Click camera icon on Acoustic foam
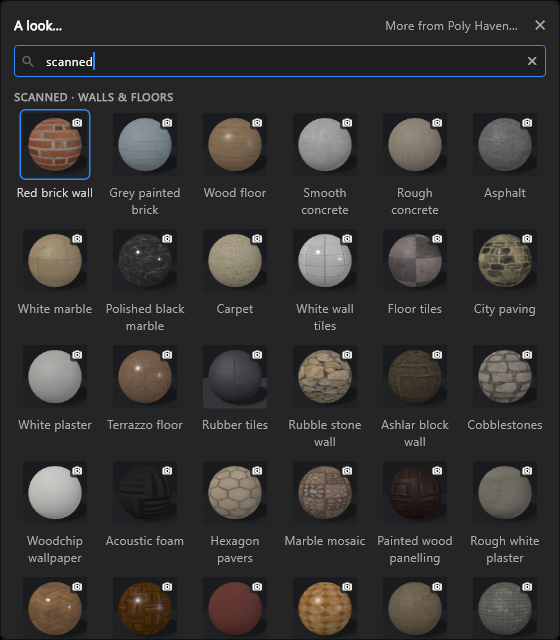Screen dimensions: 560x640 pyautogui.click(x=167, y=470)
